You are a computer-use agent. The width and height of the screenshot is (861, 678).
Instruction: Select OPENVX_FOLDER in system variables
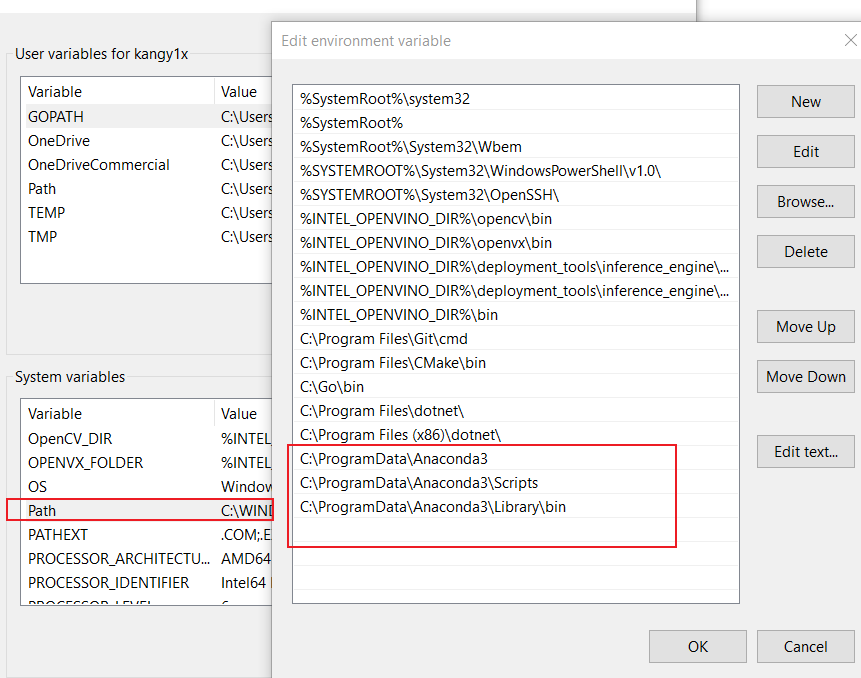click(147, 463)
